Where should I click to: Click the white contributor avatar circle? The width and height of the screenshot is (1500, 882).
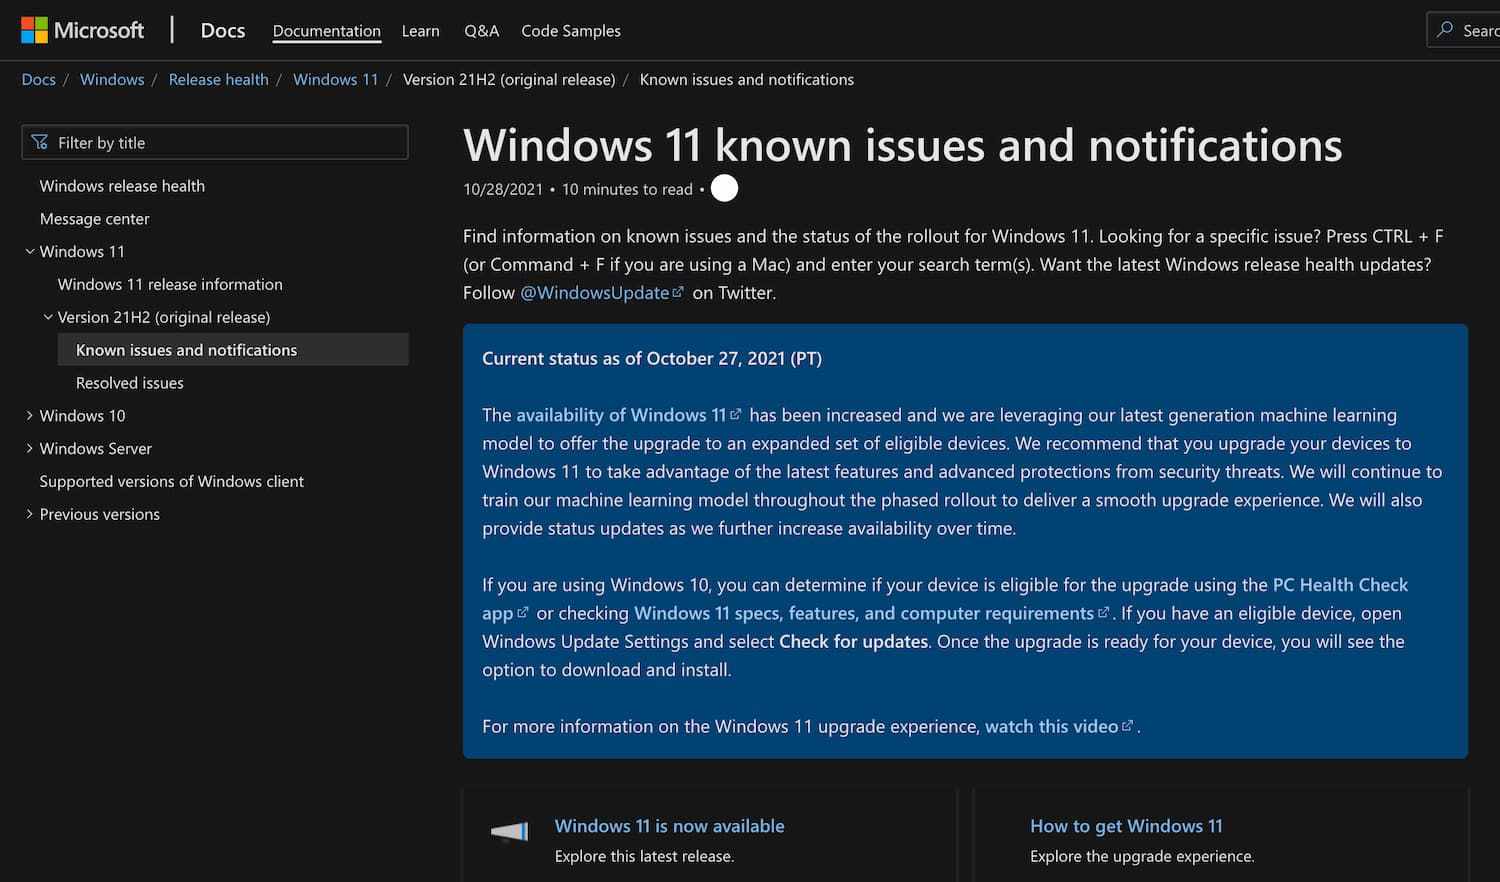724,188
